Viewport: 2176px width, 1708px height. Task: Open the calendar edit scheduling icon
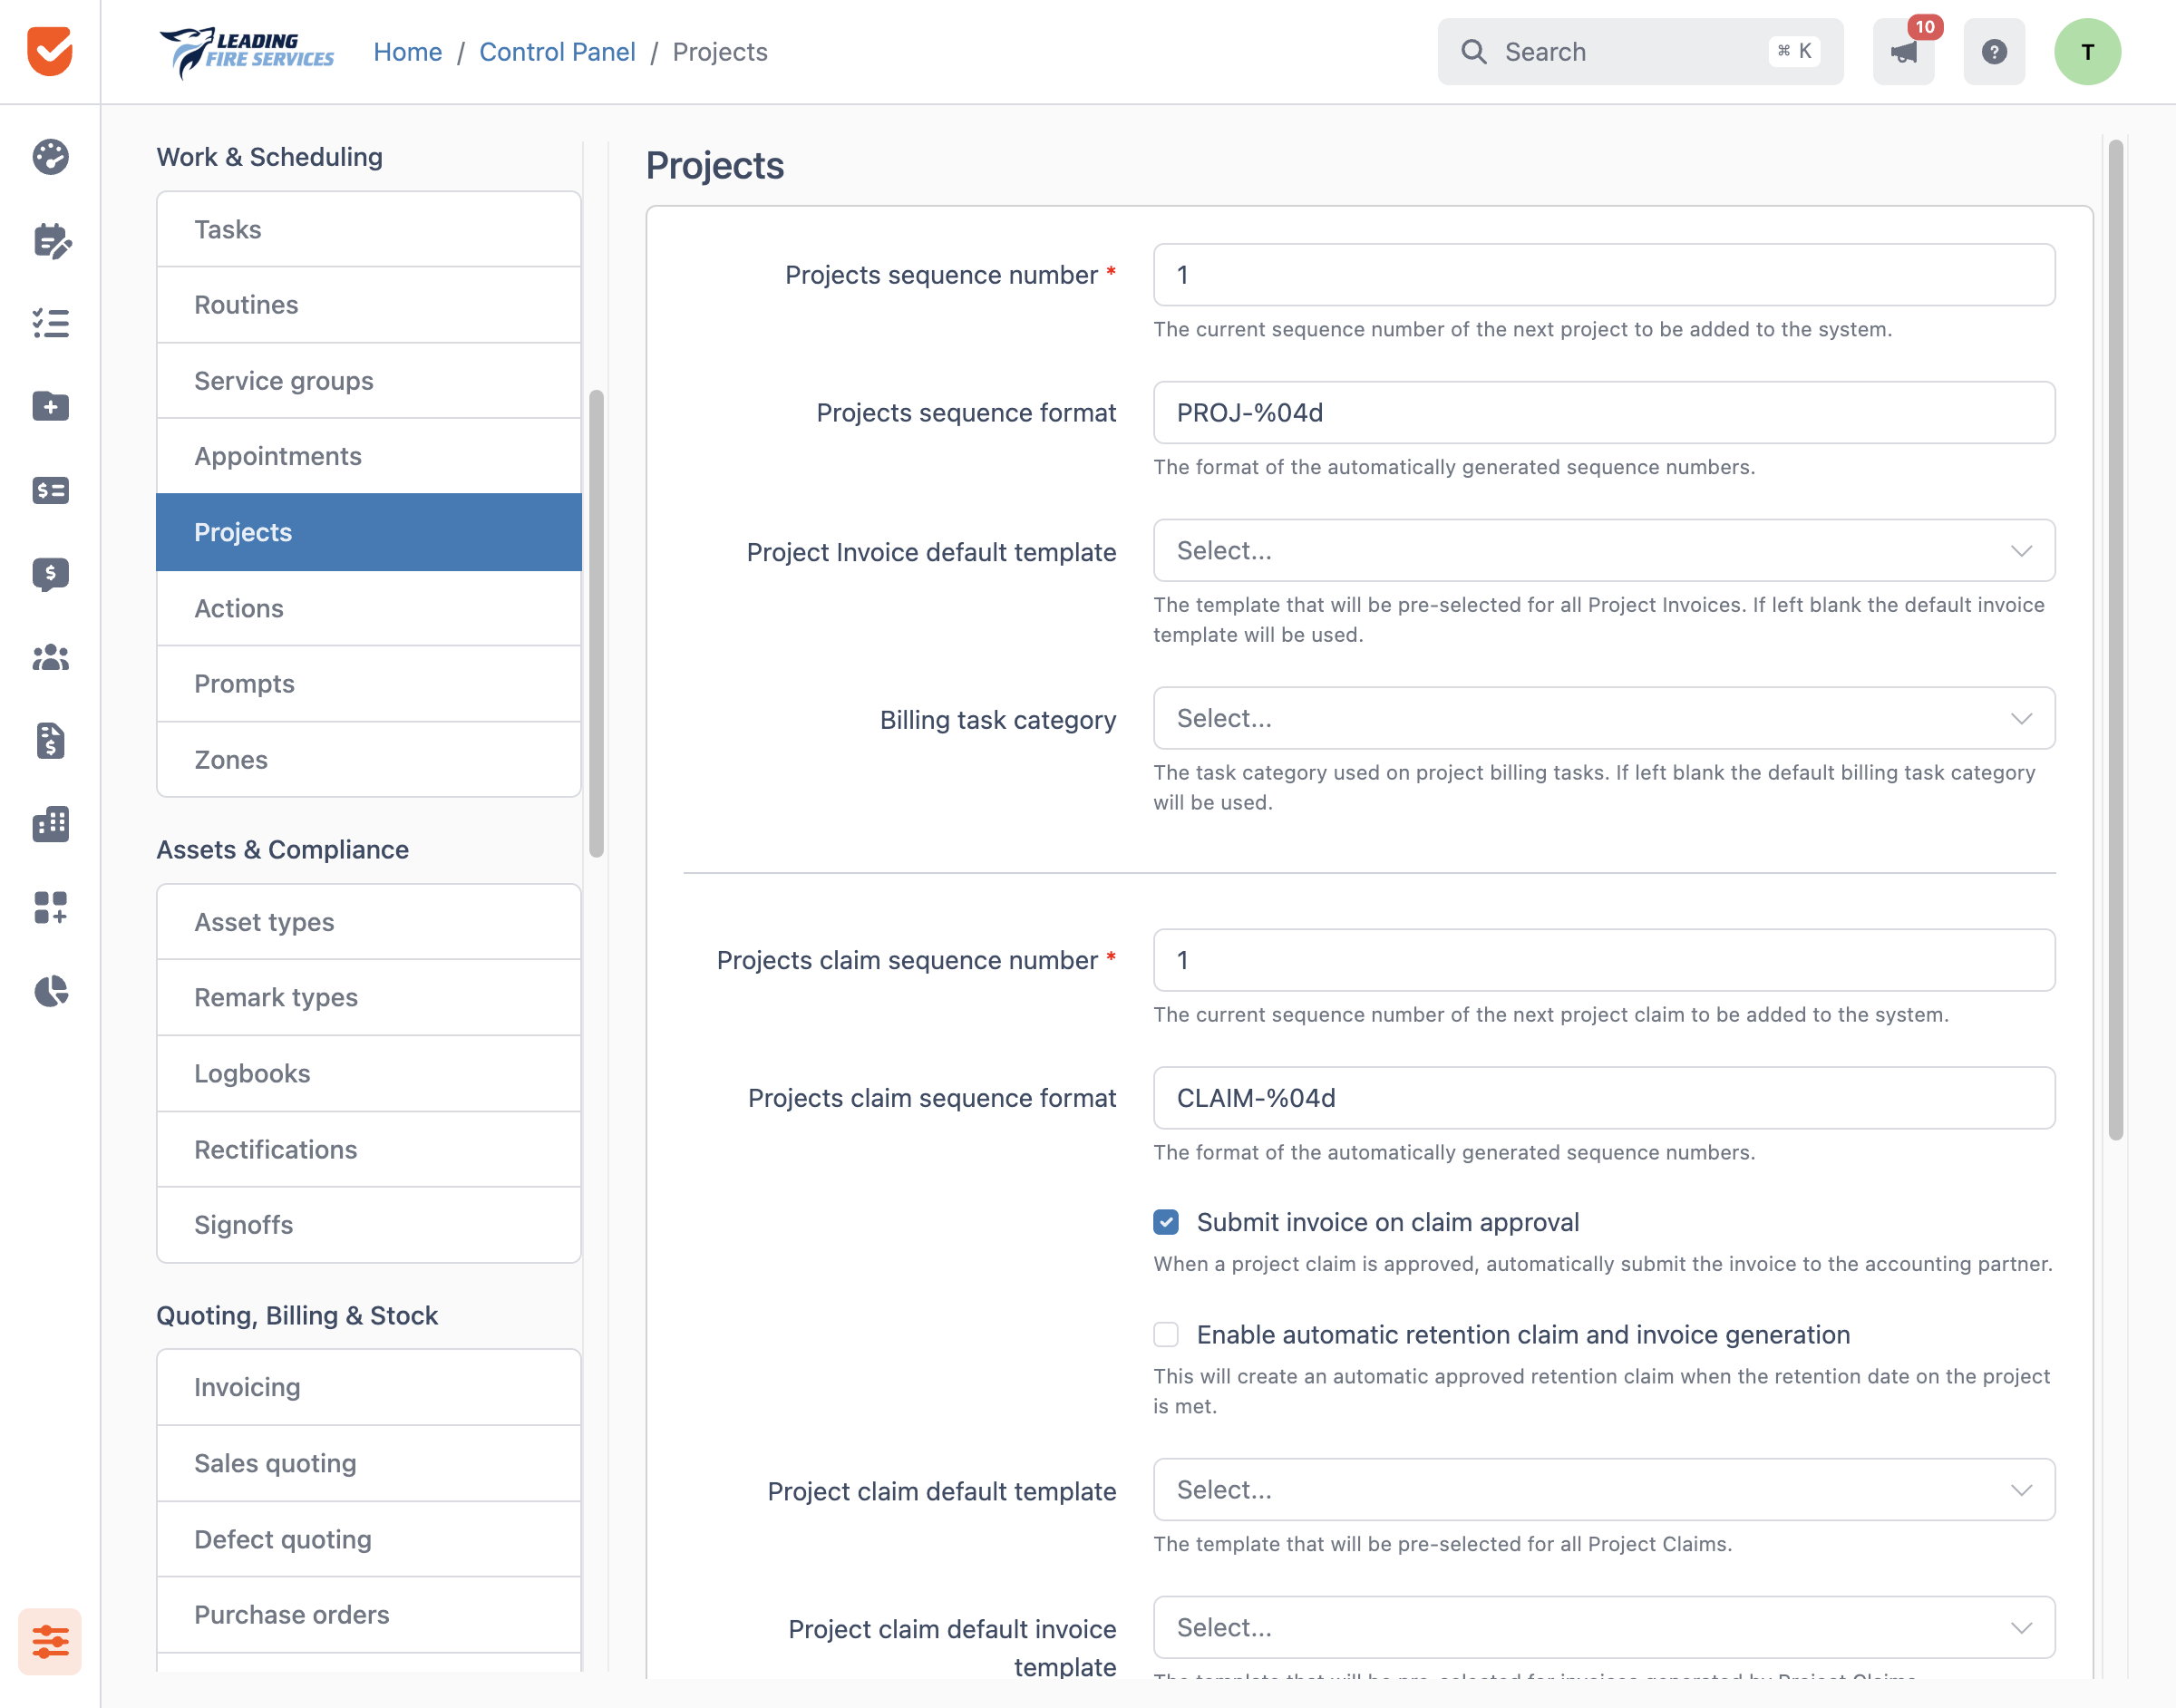(x=50, y=240)
